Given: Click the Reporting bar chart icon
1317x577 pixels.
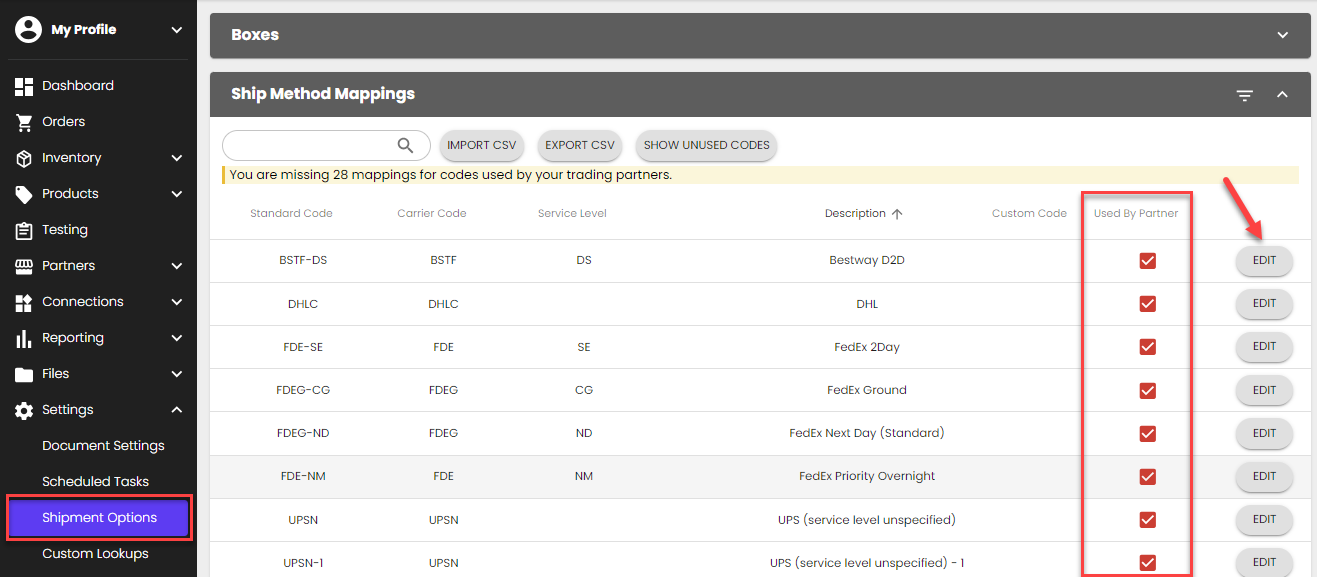Looking at the screenshot, I should pos(24,338).
